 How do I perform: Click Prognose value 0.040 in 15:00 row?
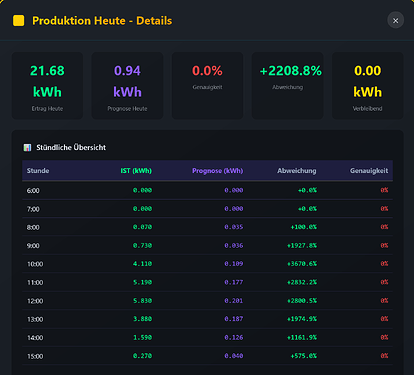coord(234,356)
